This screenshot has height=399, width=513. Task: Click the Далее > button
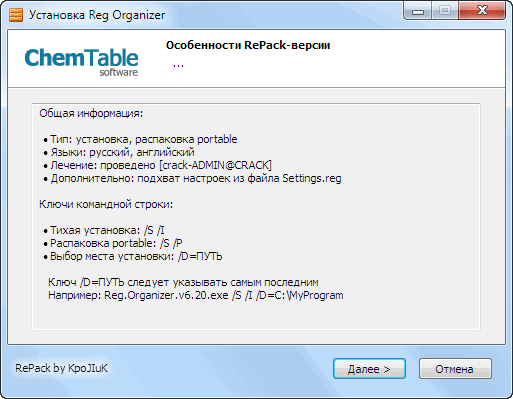(x=369, y=369)
